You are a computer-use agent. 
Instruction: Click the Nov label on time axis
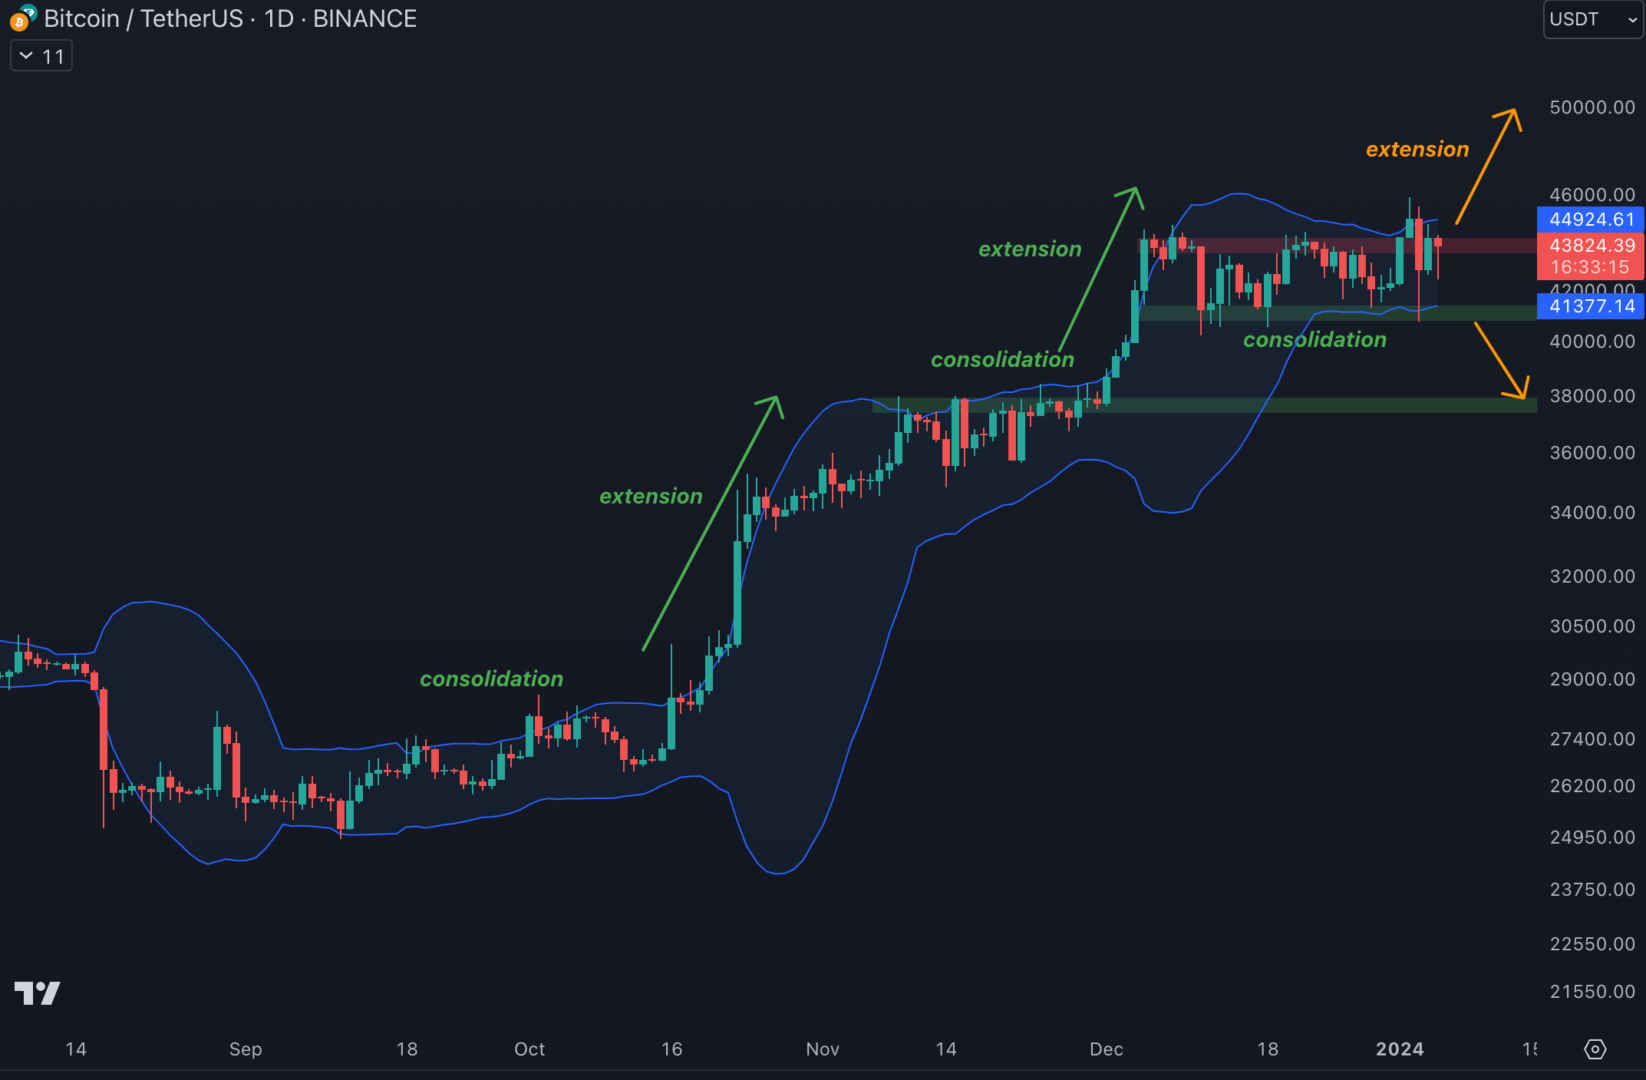(x=822, y=1049)
